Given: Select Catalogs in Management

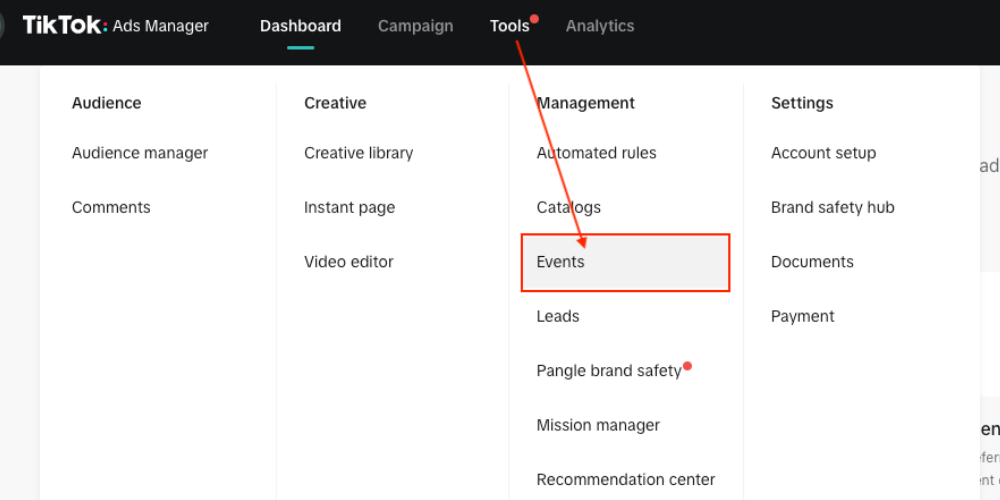Looking at the screenshot, I should point(568,208).
